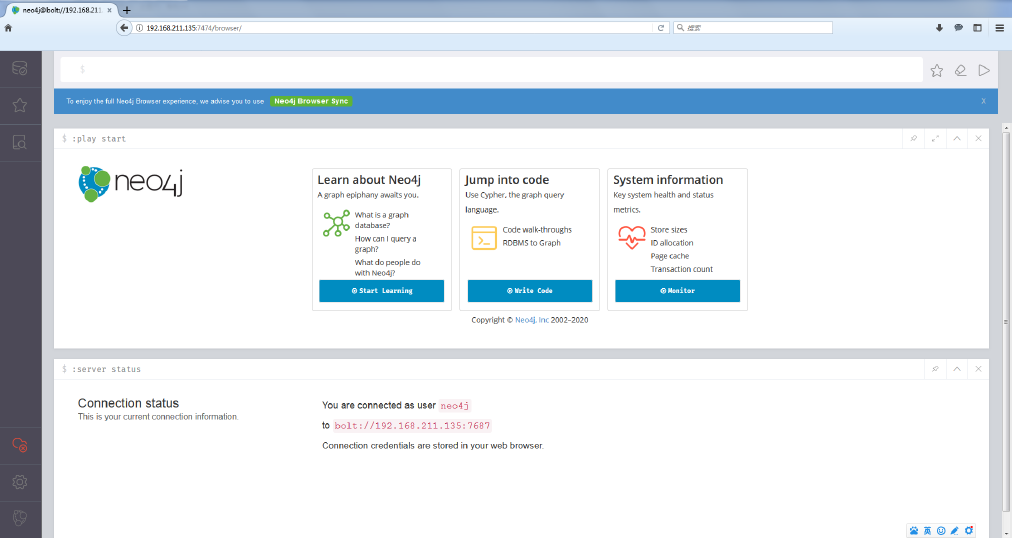The image size is (1012, 538).
Task: Open a new browser tab
Action: point(127,10)
